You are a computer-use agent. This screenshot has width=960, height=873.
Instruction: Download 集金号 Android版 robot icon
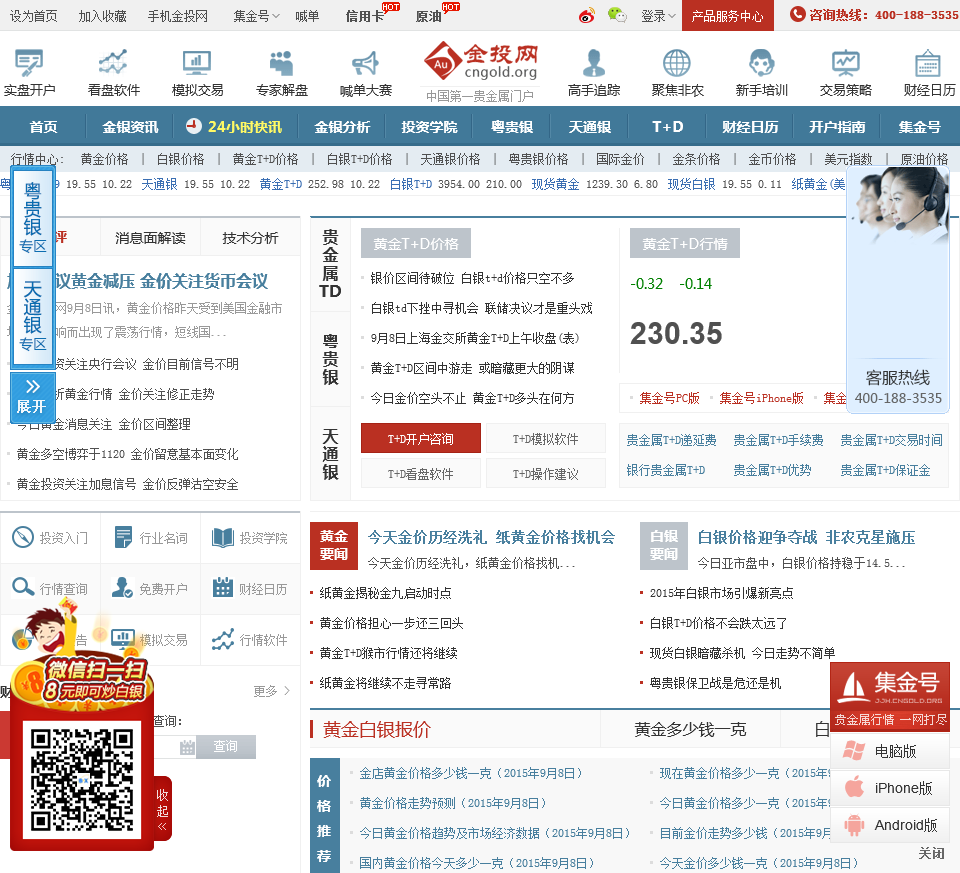point(854,825)
